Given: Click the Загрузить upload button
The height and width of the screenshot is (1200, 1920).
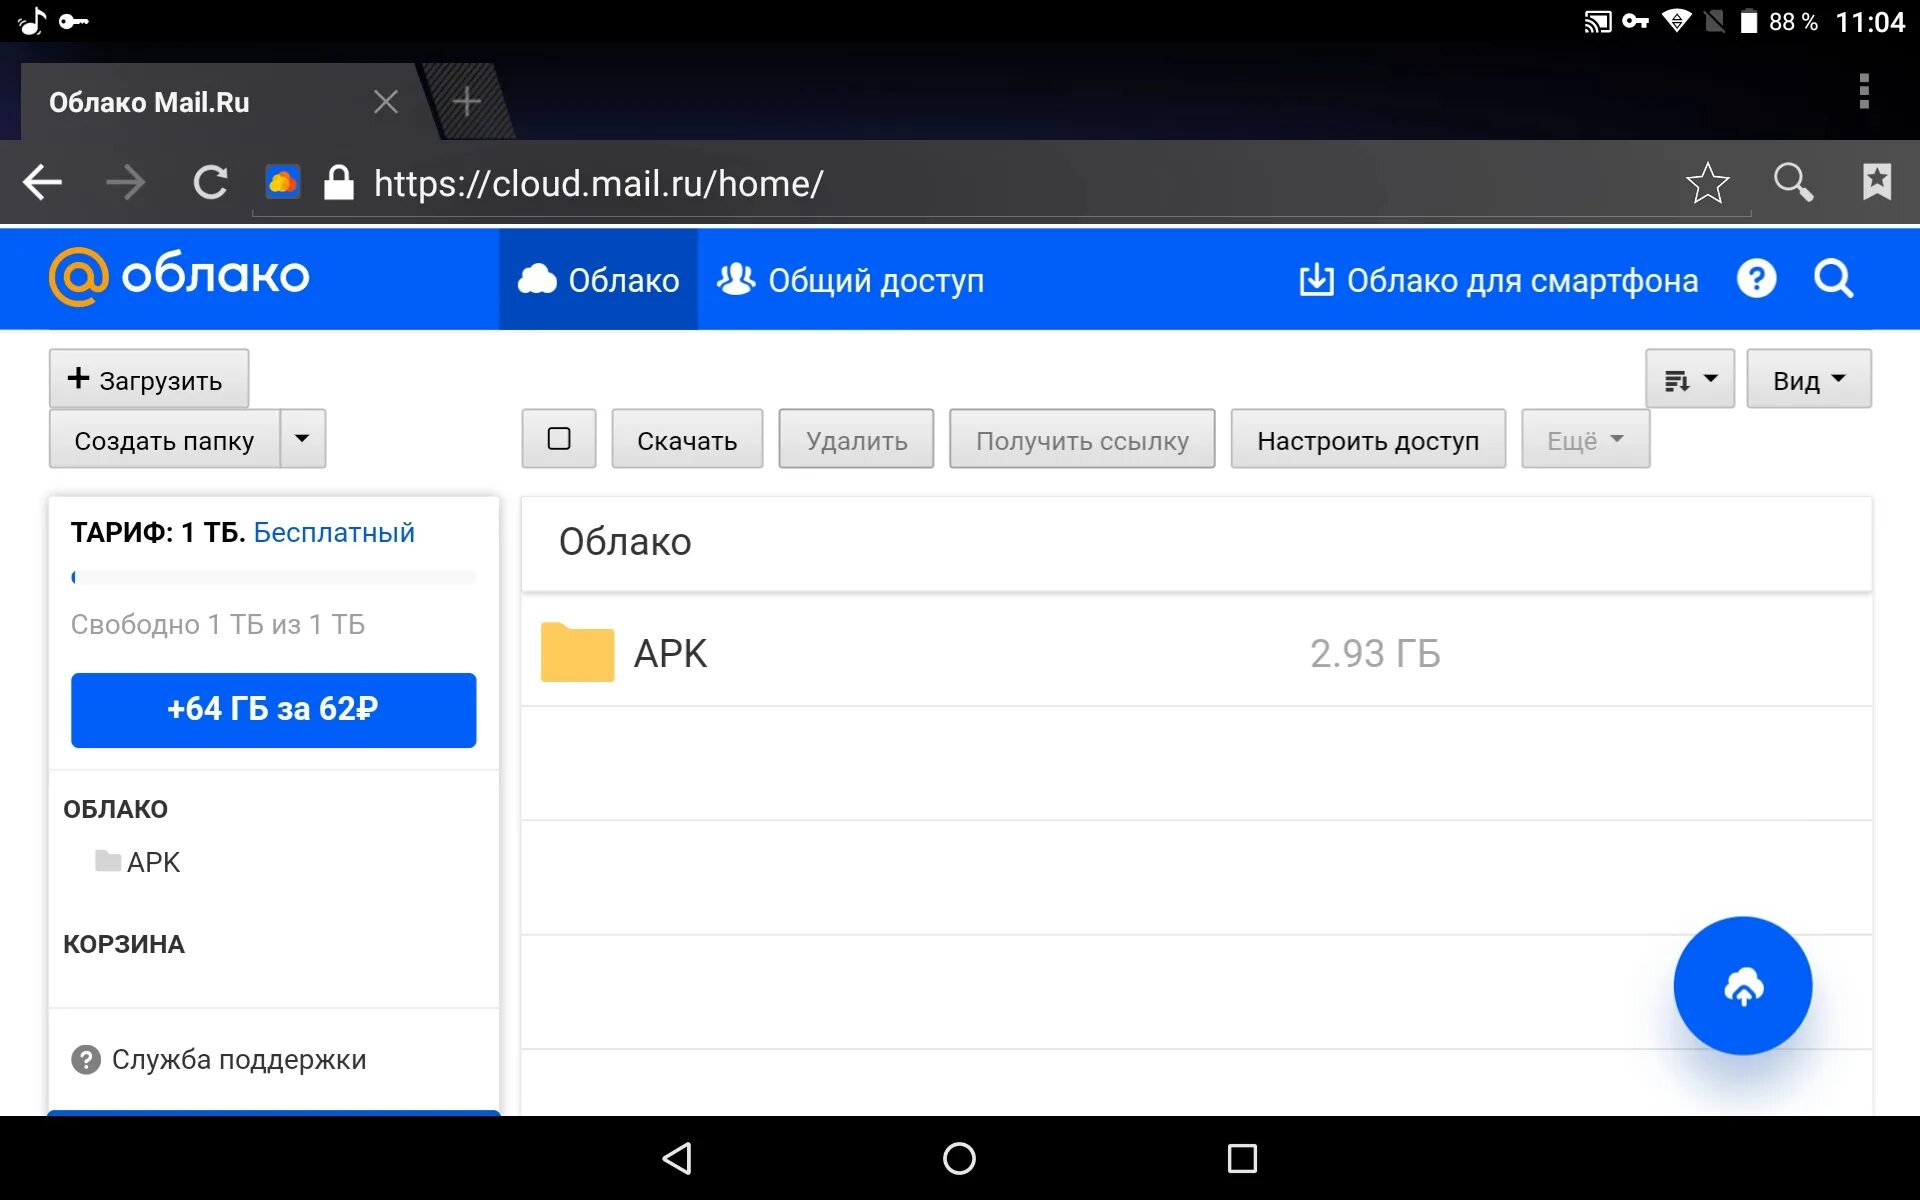Looking at the screenshot, I should click(149, 379).
